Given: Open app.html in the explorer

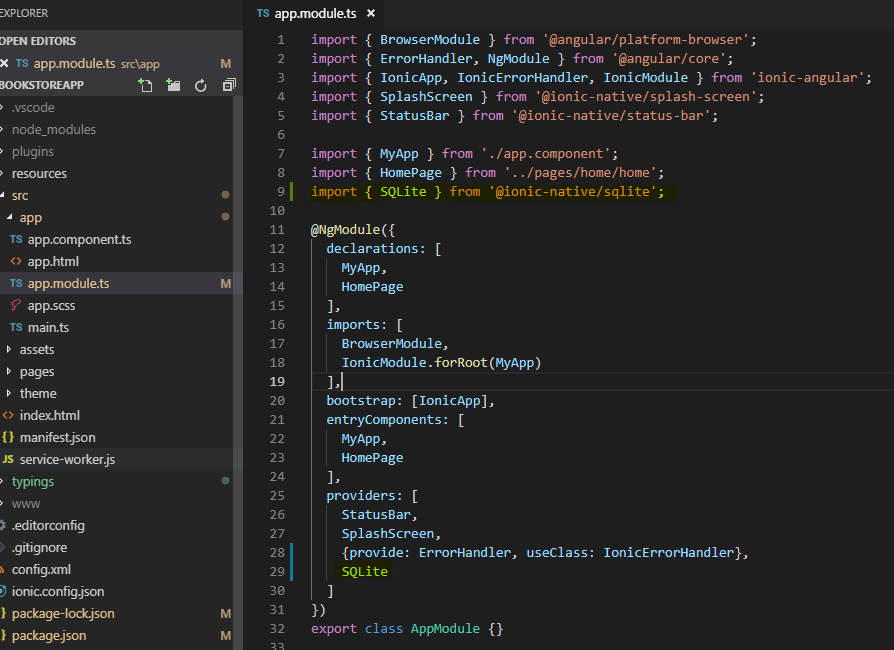Looking at the screenshot, I should tap(53, 261).
